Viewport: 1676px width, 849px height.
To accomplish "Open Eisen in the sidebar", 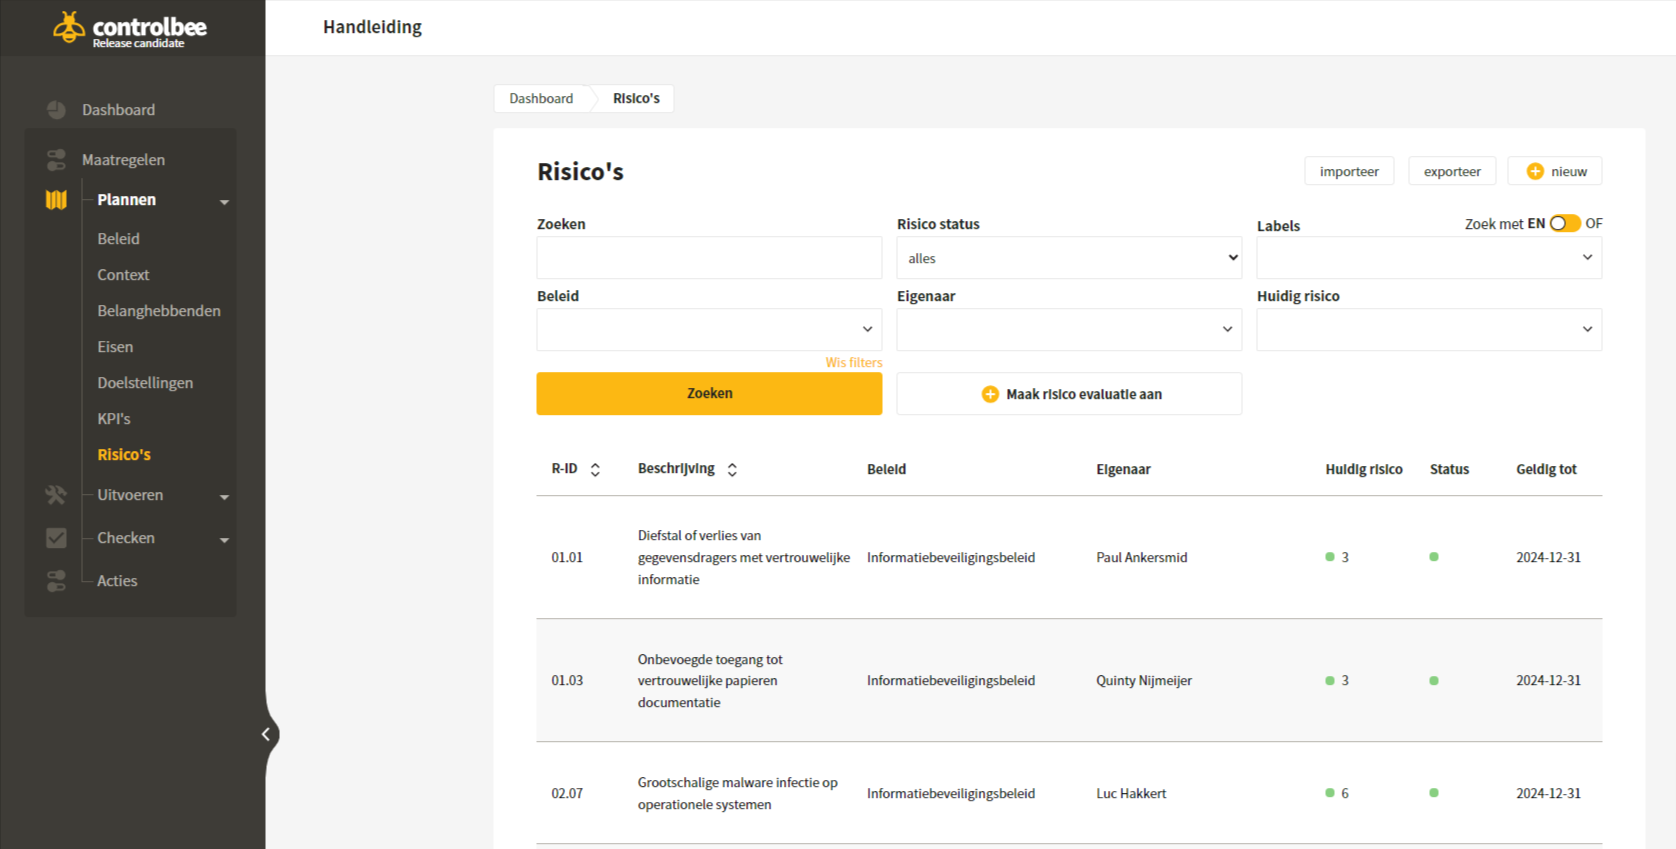I will (x=115, y=347).
